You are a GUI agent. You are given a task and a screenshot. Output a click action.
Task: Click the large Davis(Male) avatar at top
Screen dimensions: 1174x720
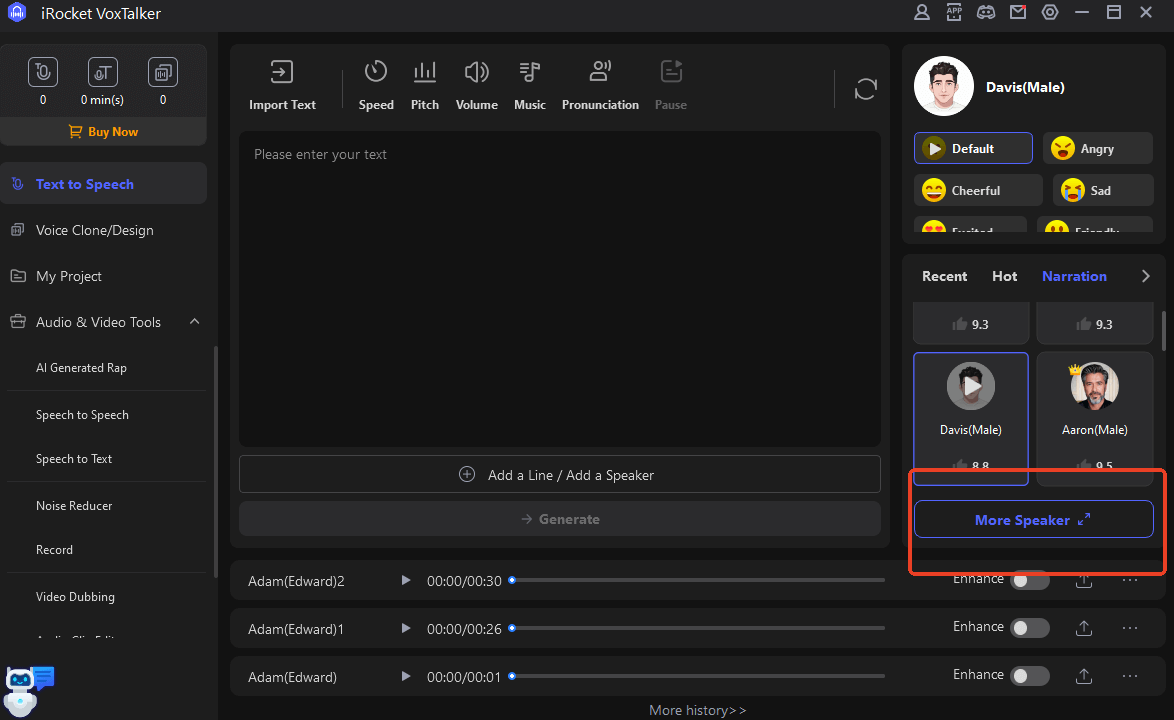[x=944, y=86]
